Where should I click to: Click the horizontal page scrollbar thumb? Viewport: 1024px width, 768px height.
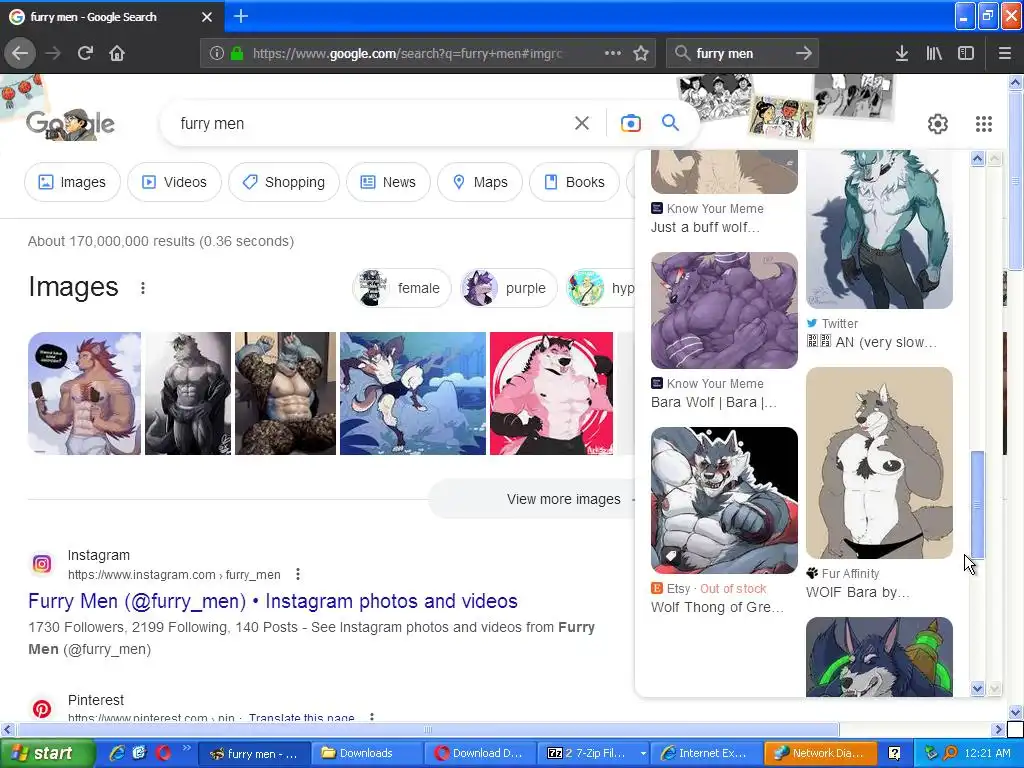pos(428,729)
